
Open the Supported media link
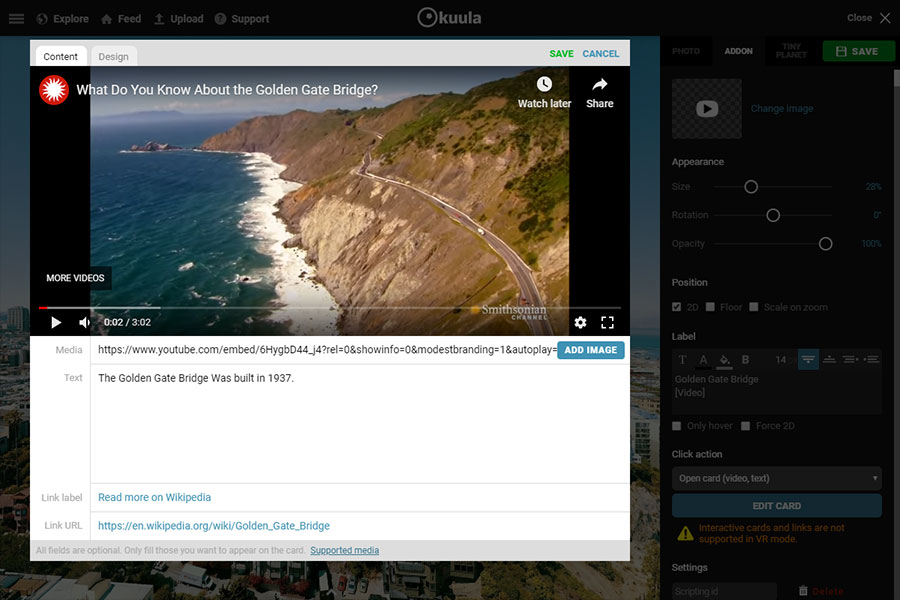pos(344,550)
